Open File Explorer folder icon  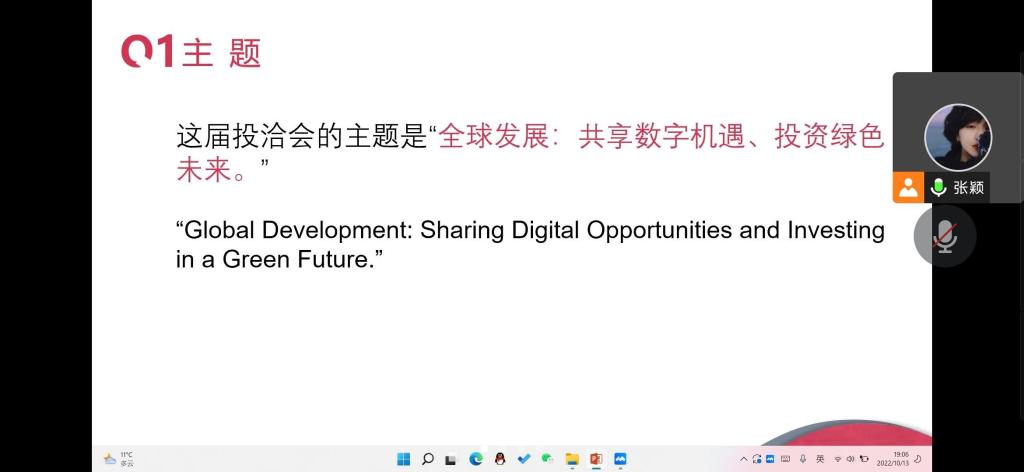[x=572, y=459]
